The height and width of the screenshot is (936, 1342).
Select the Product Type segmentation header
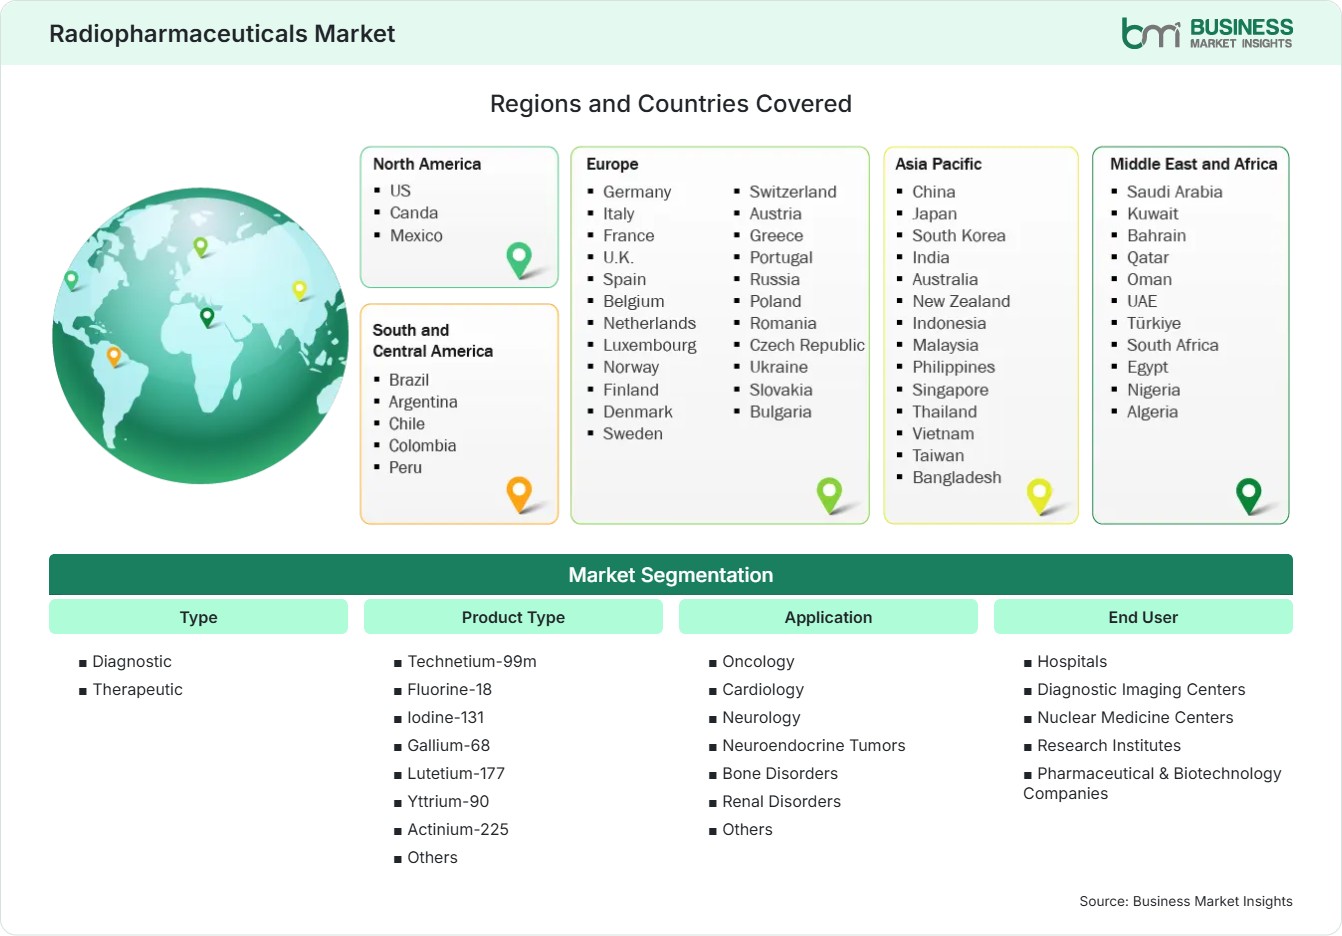513,617
